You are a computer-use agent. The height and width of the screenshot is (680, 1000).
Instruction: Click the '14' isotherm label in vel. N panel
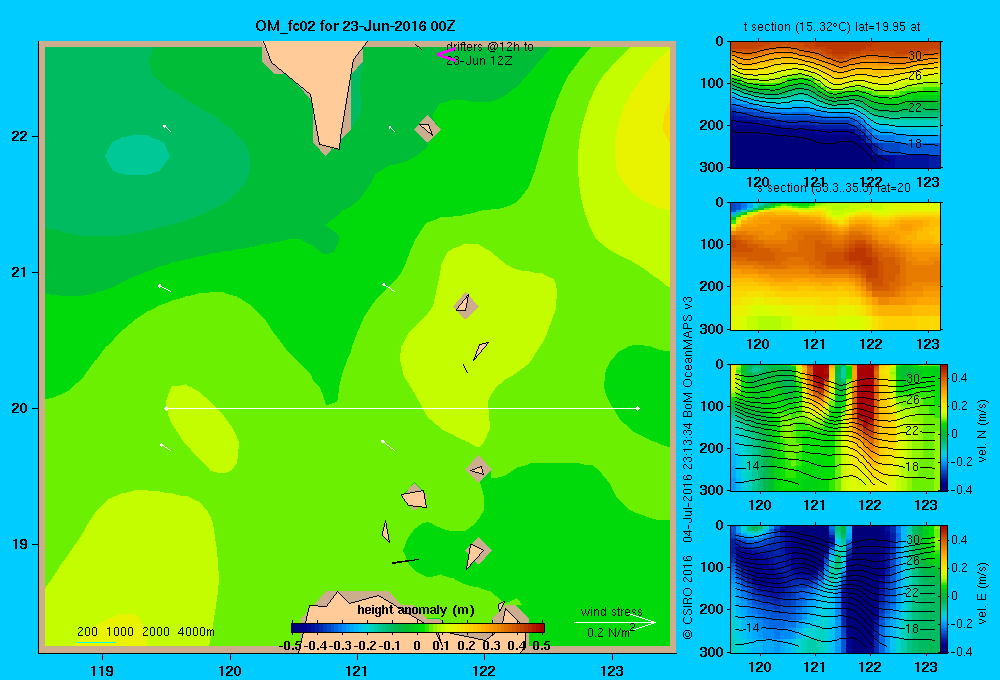753,466
